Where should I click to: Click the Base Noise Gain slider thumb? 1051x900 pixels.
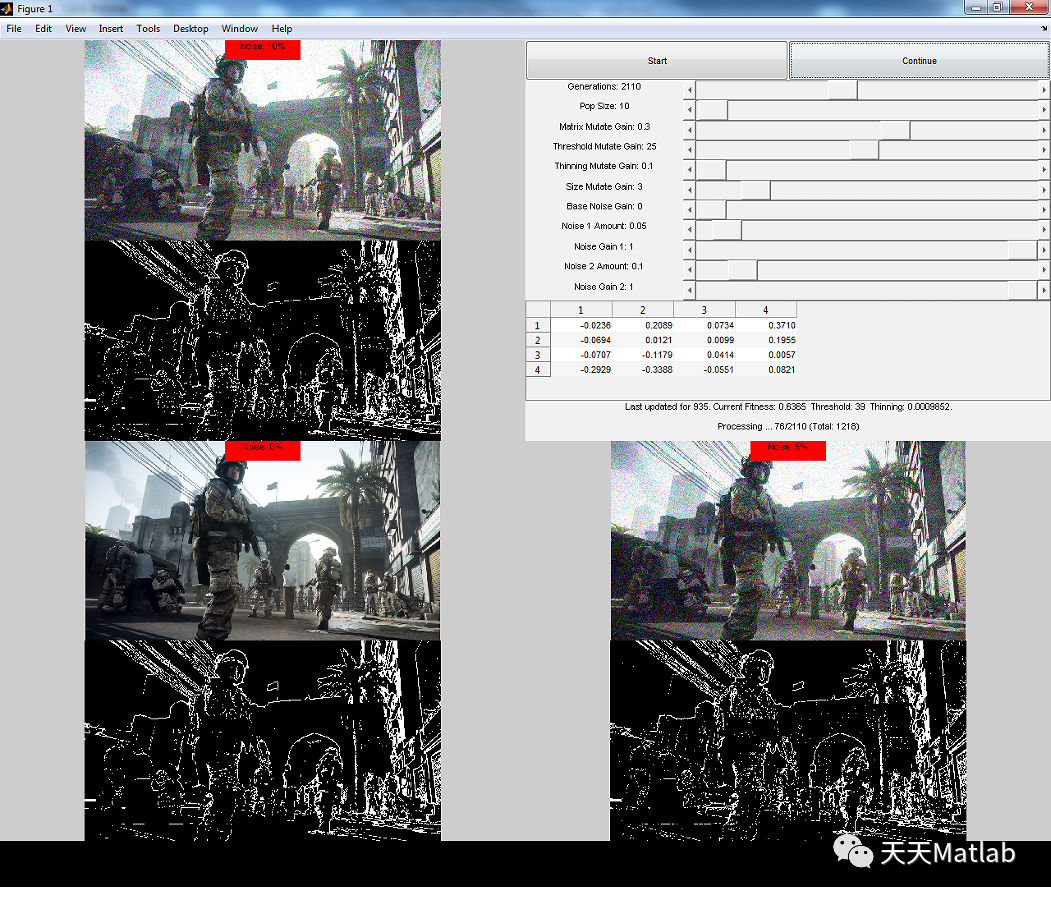click(x=712, y=210)
